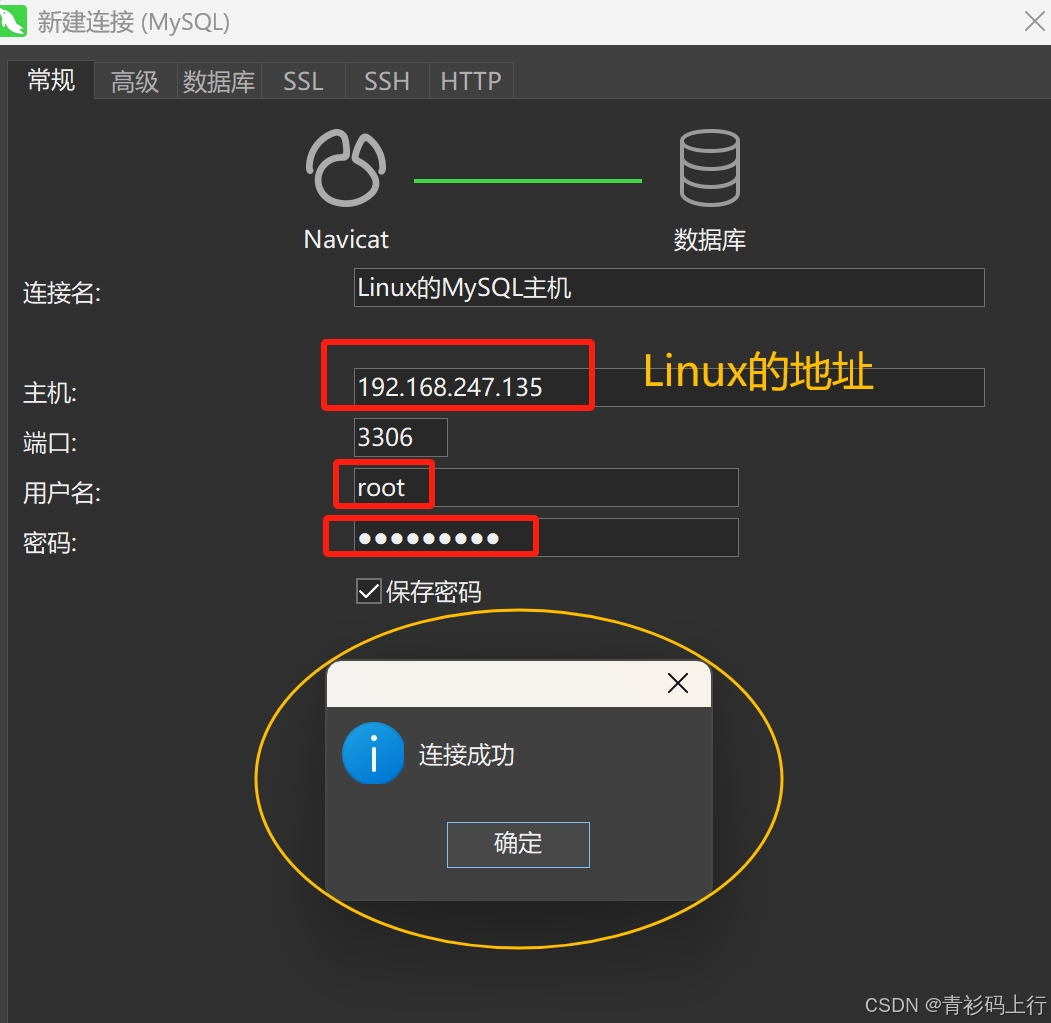Click the database cylinder icon
Viewport: 1051px width, 1023px height.
pos(709,168)
